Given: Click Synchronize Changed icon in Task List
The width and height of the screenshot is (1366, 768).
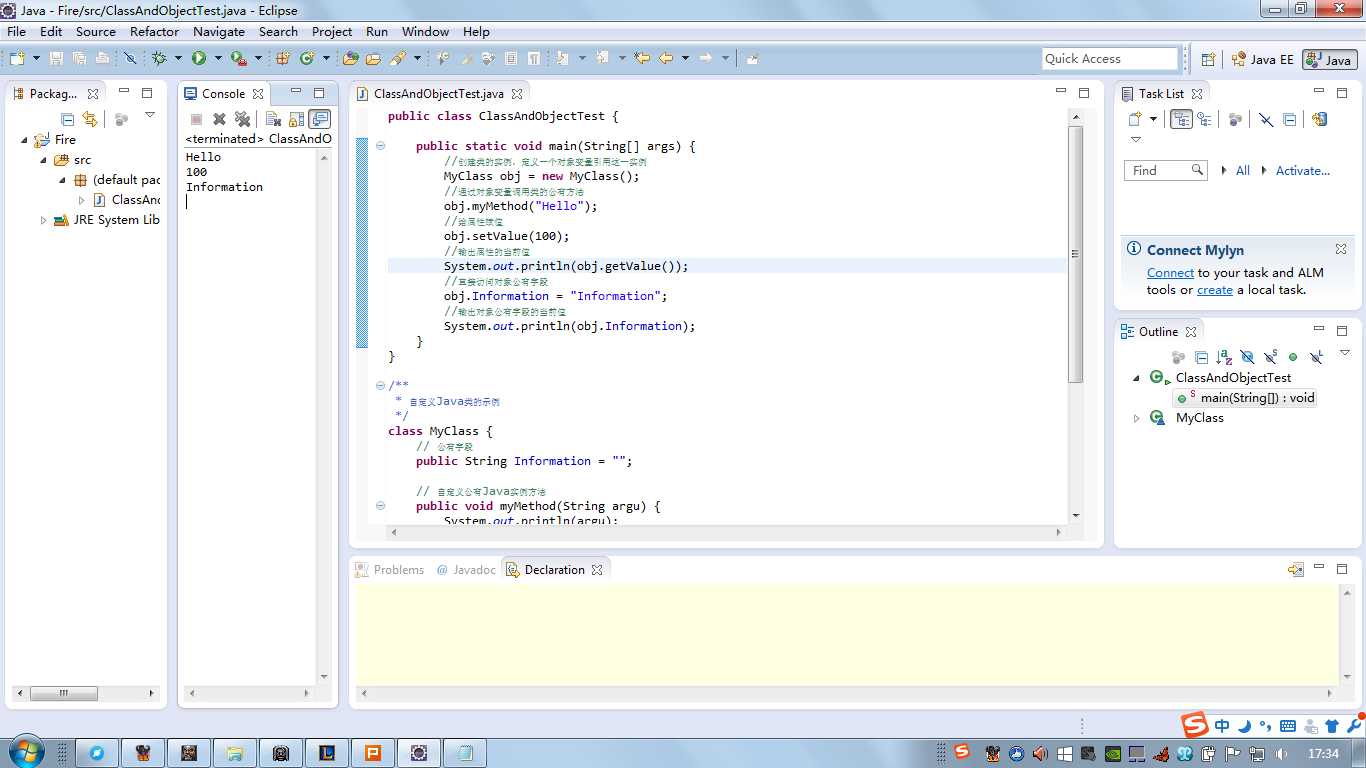Looking at the screenshot, I should point(1319,119).
